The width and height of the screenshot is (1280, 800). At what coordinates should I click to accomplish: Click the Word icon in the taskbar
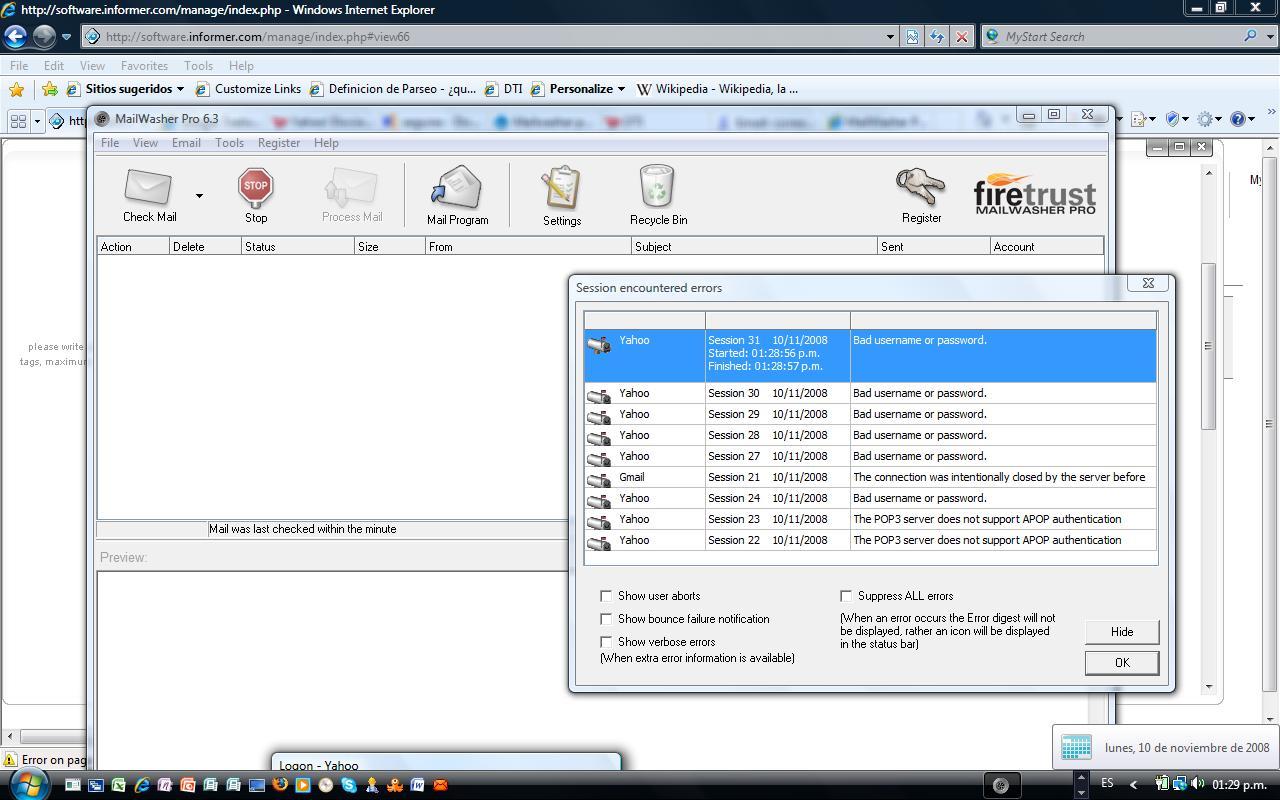click(x=417, y=785)
